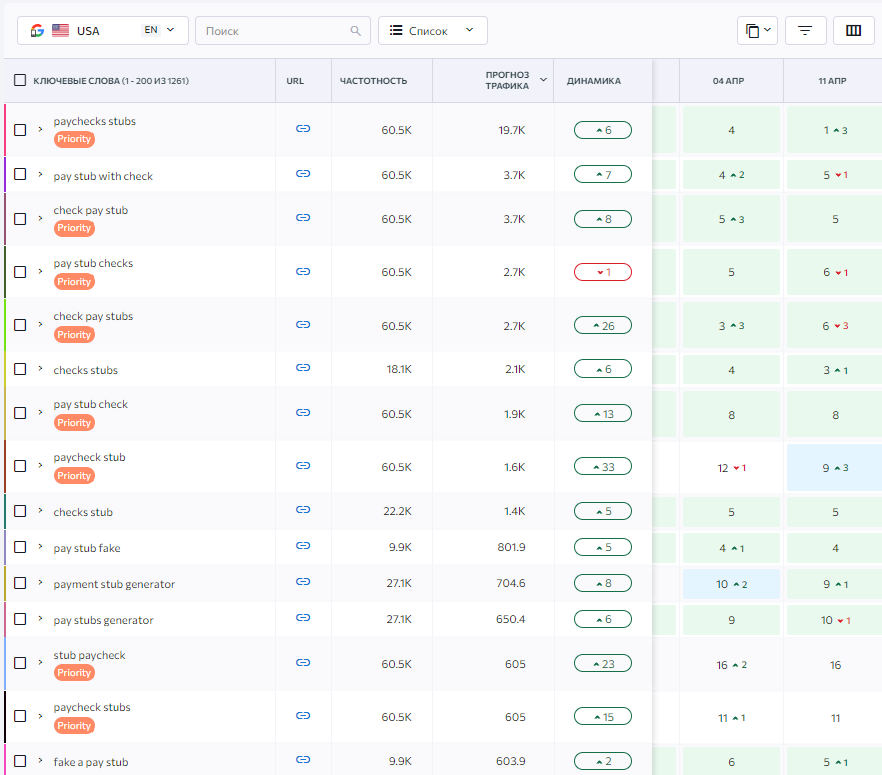Click dynamics badge +23 for stub paycheck

coord(602,664)
